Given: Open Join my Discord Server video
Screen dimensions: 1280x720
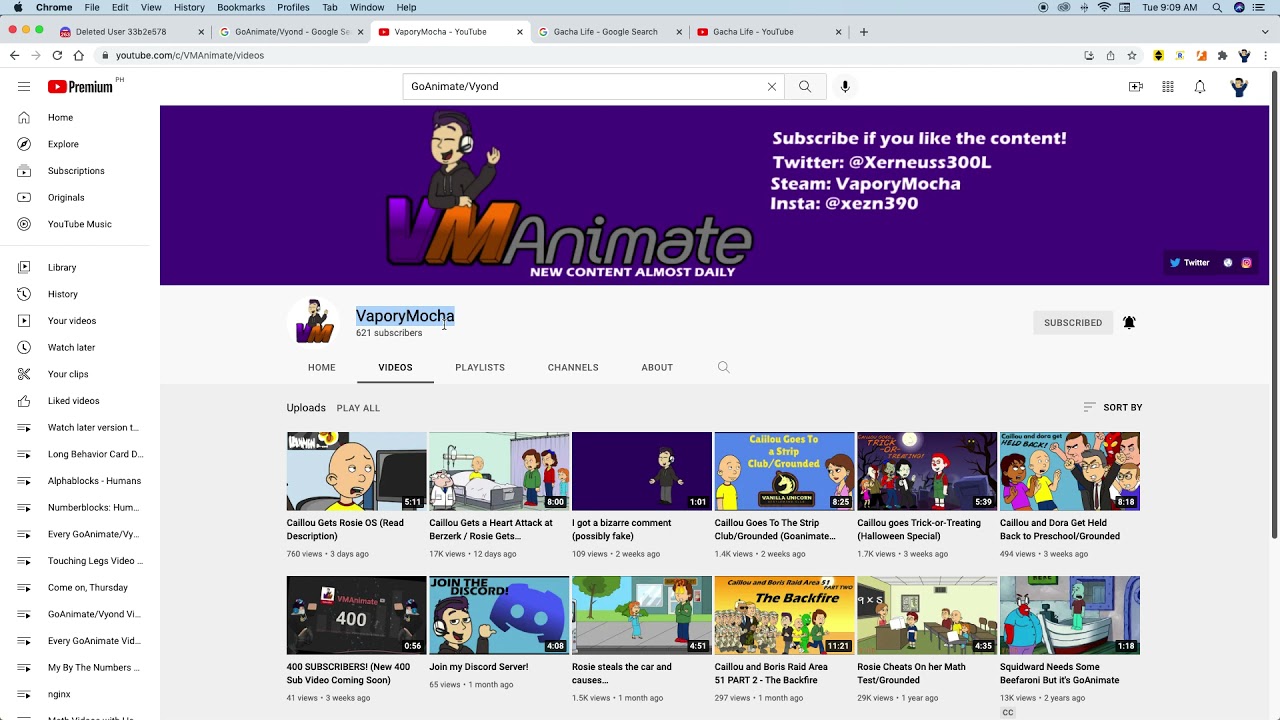Looking at the screenshot, I should click(499, 615).
